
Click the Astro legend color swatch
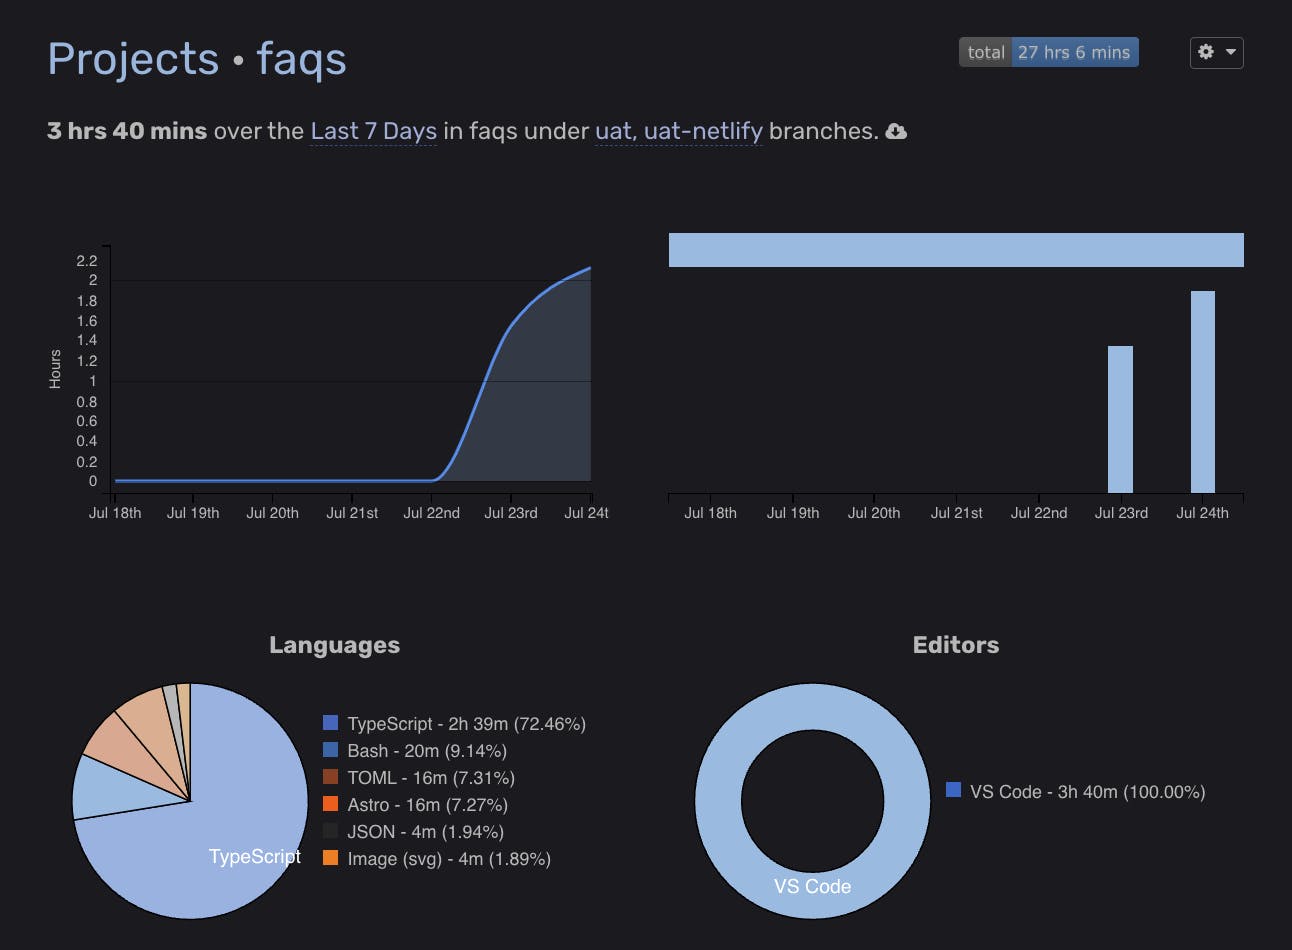(x=331, y=804)
